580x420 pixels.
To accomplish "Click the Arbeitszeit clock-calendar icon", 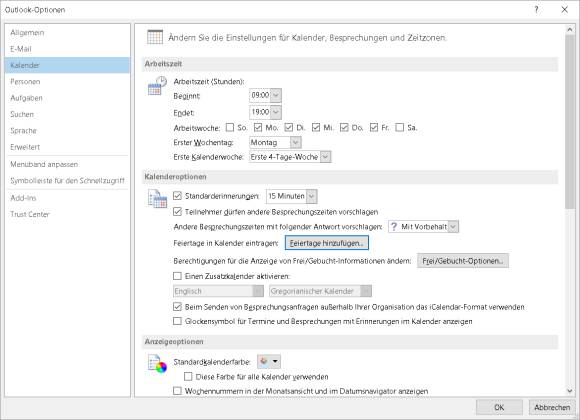I will (x=157, y=86).
